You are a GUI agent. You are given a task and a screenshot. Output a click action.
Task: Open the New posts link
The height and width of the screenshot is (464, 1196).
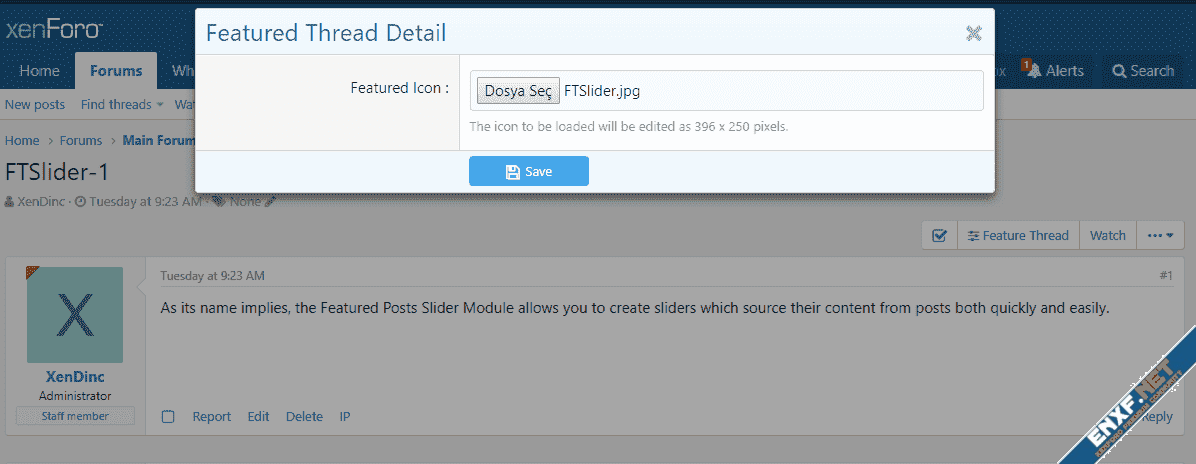point(35,105)
